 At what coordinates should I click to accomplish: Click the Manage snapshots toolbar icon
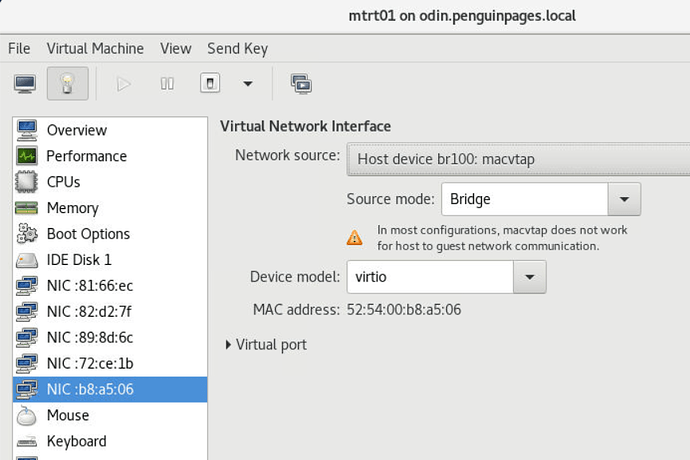301,84
